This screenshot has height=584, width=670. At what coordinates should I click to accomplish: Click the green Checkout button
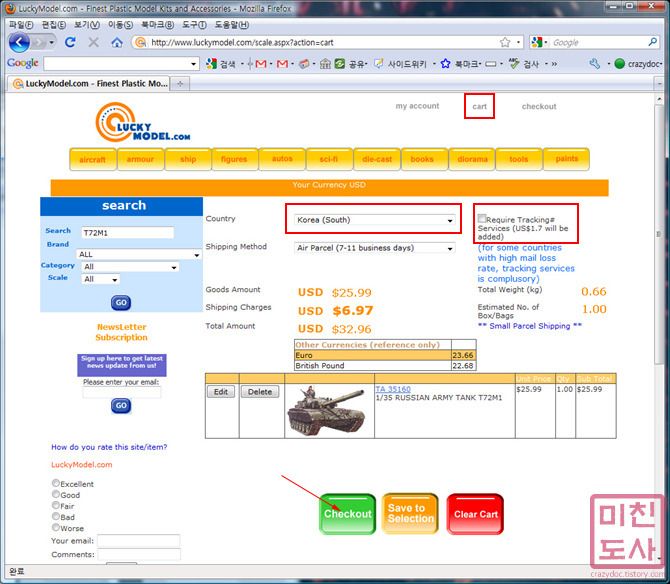click(347, 514)
